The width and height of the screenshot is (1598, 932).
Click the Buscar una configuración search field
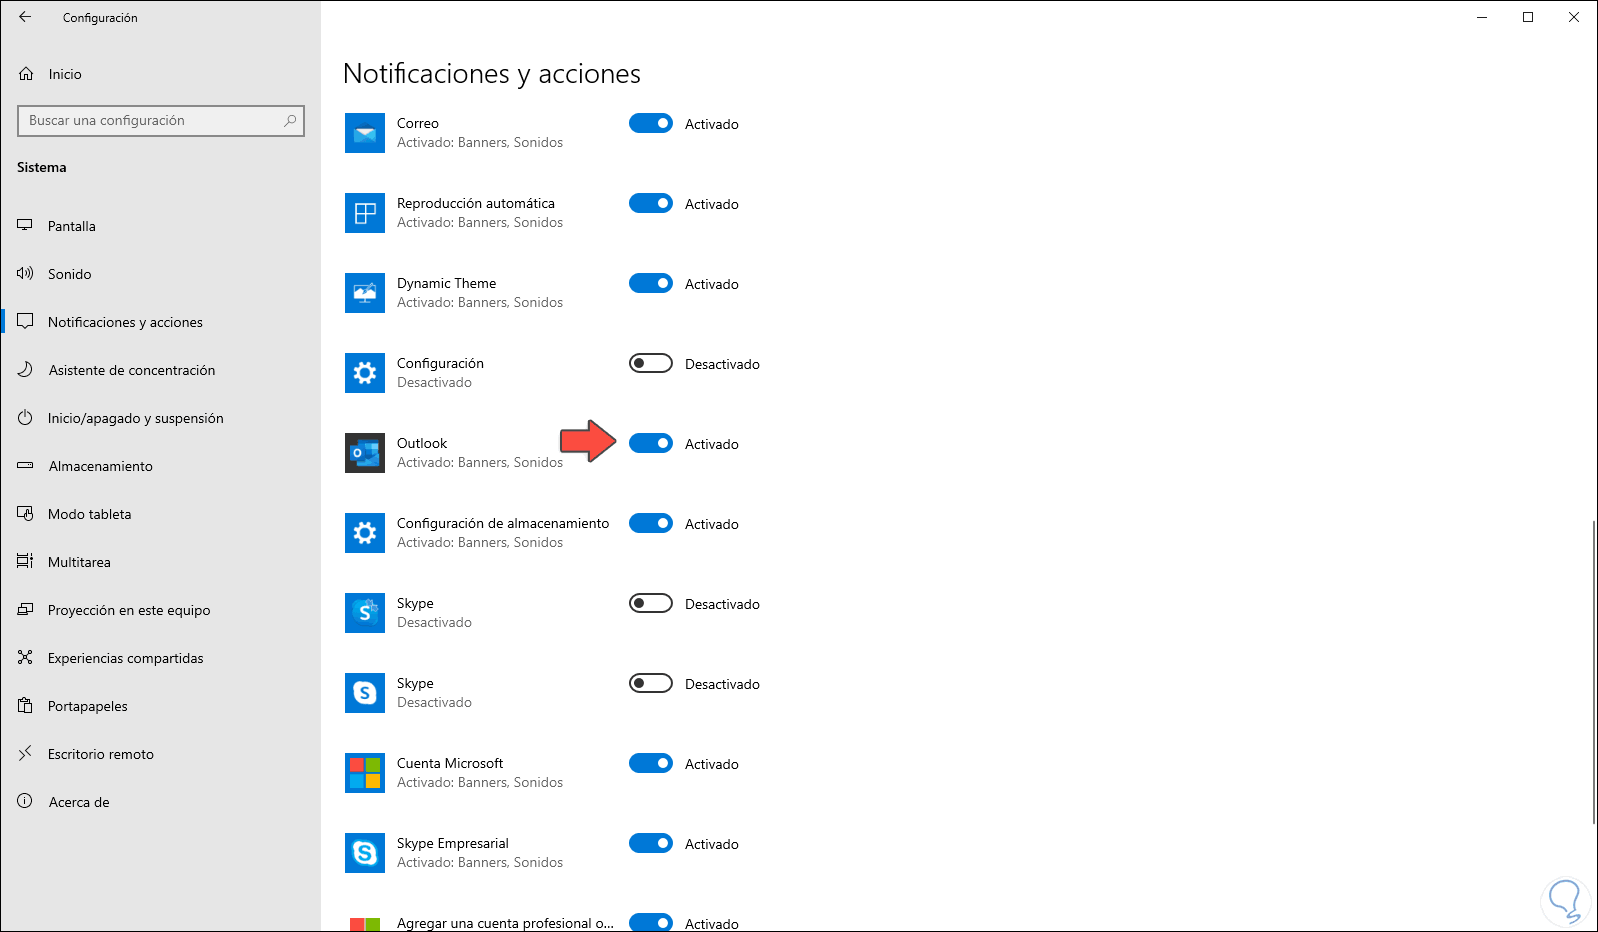(161, 121)
